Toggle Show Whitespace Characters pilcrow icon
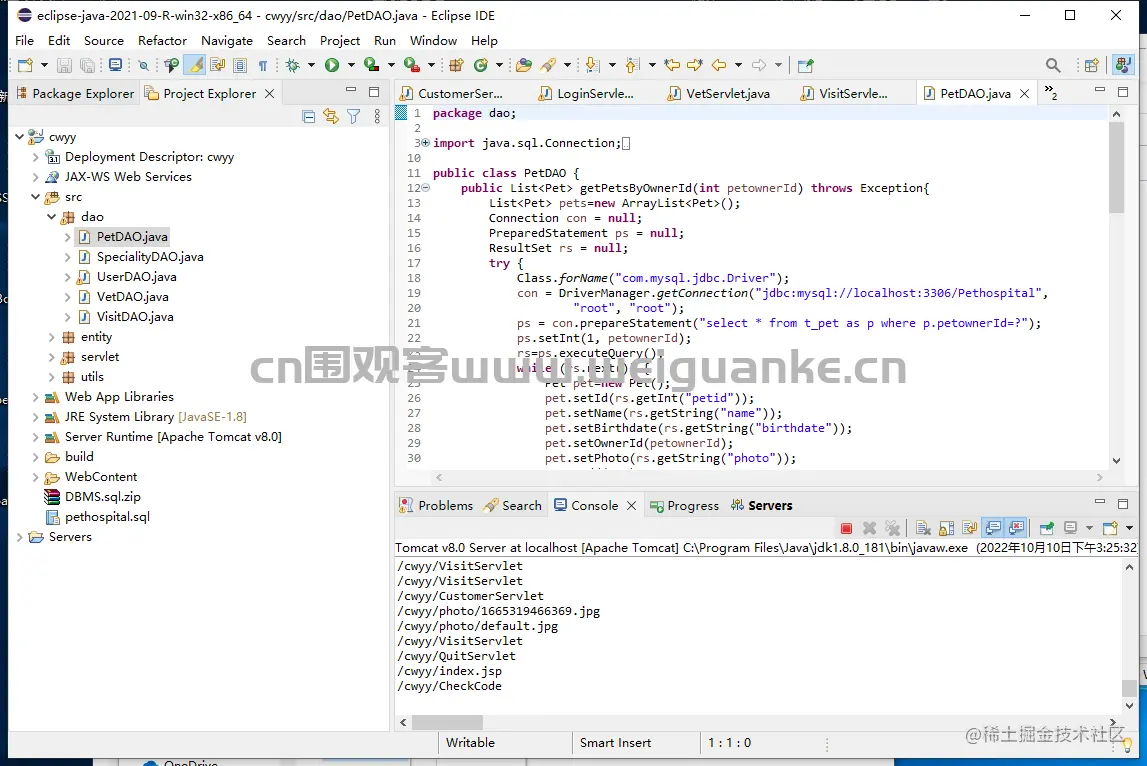 tap(263, 66)
